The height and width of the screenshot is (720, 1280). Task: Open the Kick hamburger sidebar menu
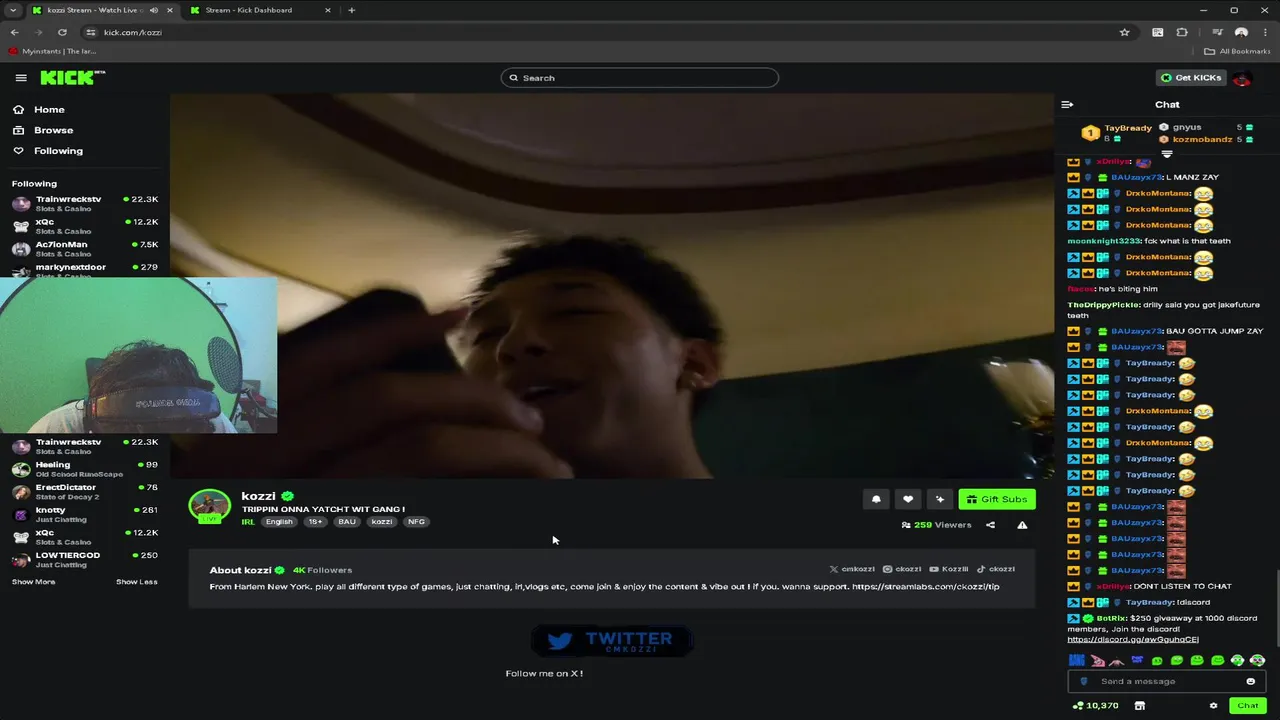21,78
